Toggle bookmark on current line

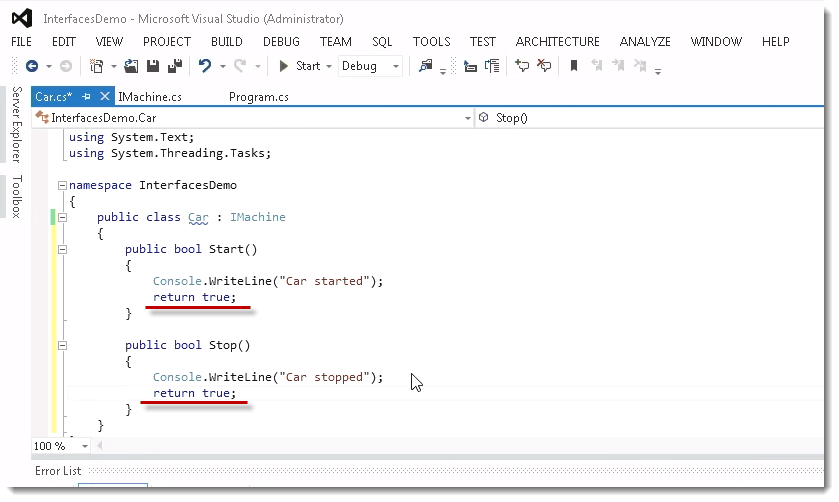(574, 66)
